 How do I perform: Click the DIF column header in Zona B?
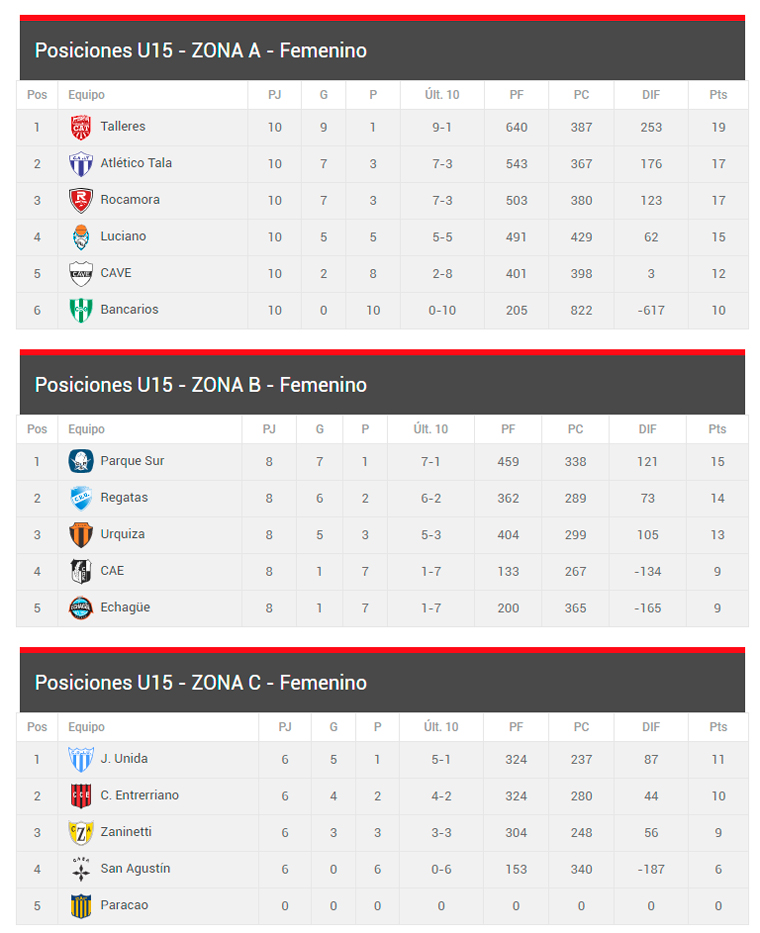648,429
